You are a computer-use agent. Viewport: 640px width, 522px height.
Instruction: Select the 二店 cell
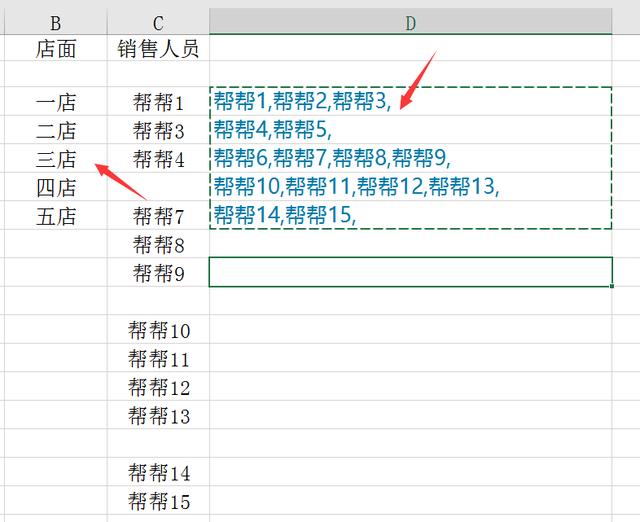[55, 130]
